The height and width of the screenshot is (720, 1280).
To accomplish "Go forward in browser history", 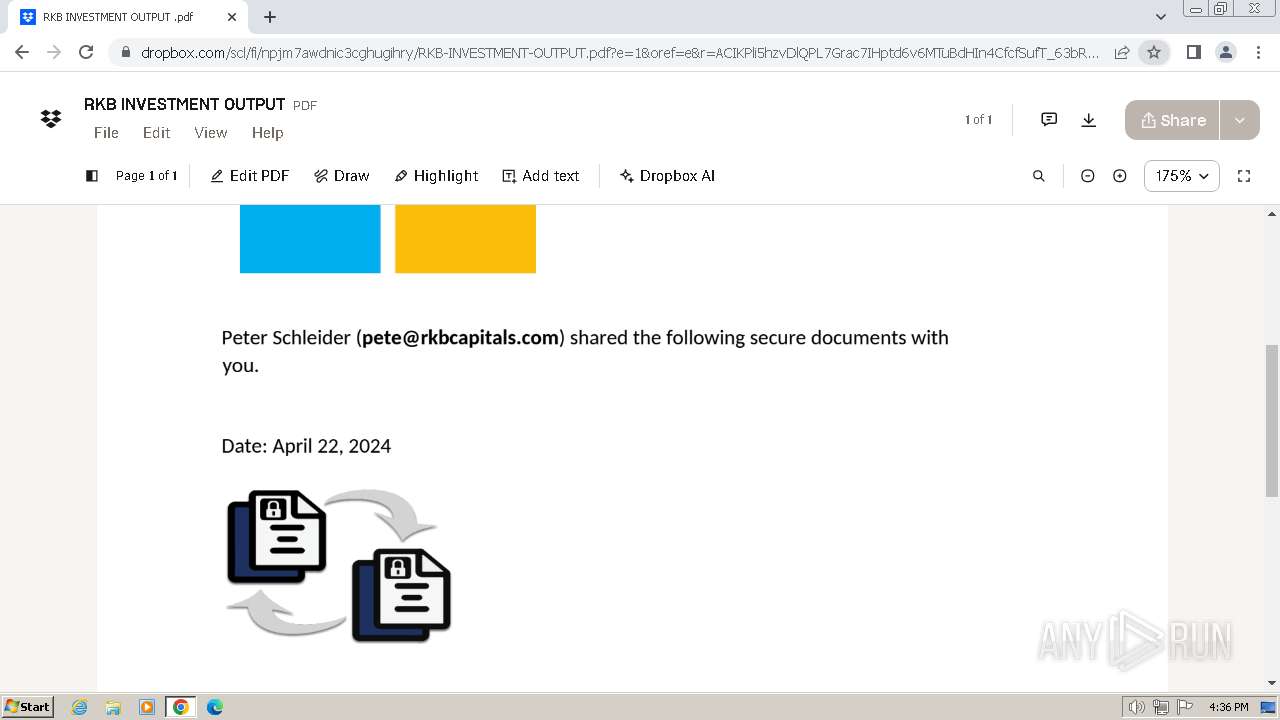I will pos(54,52).
